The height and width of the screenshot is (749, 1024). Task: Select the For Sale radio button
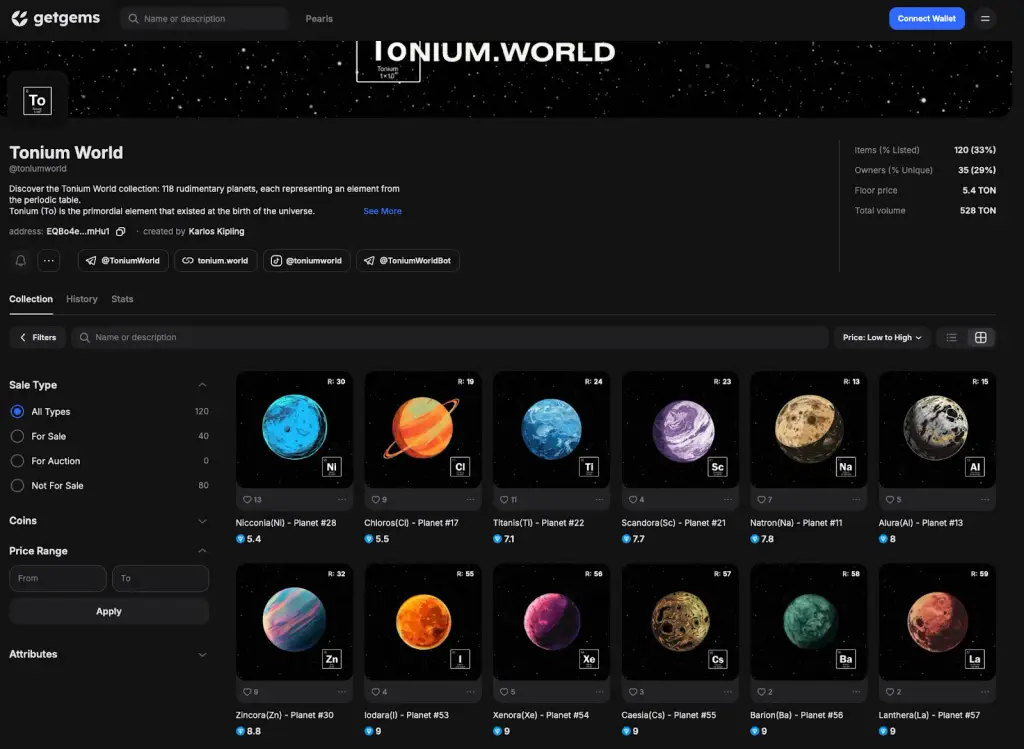18,436
